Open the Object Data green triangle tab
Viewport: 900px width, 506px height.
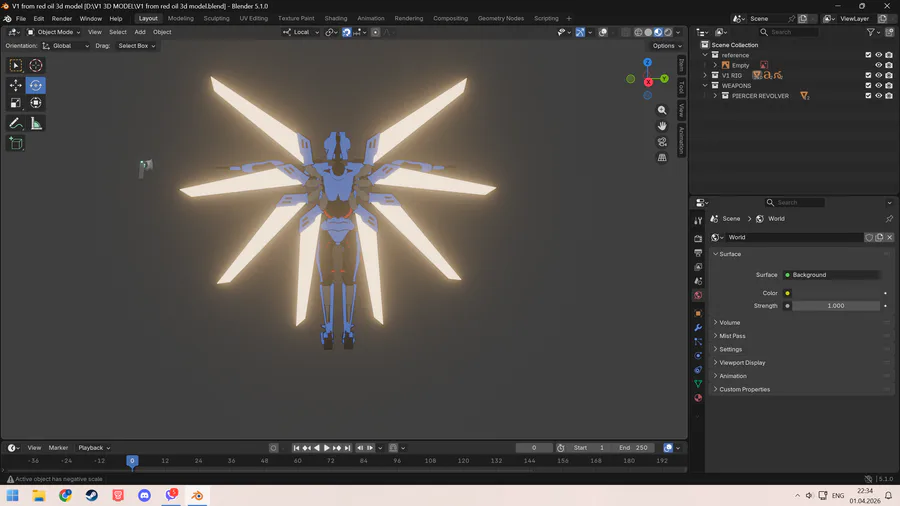[698, 384]
